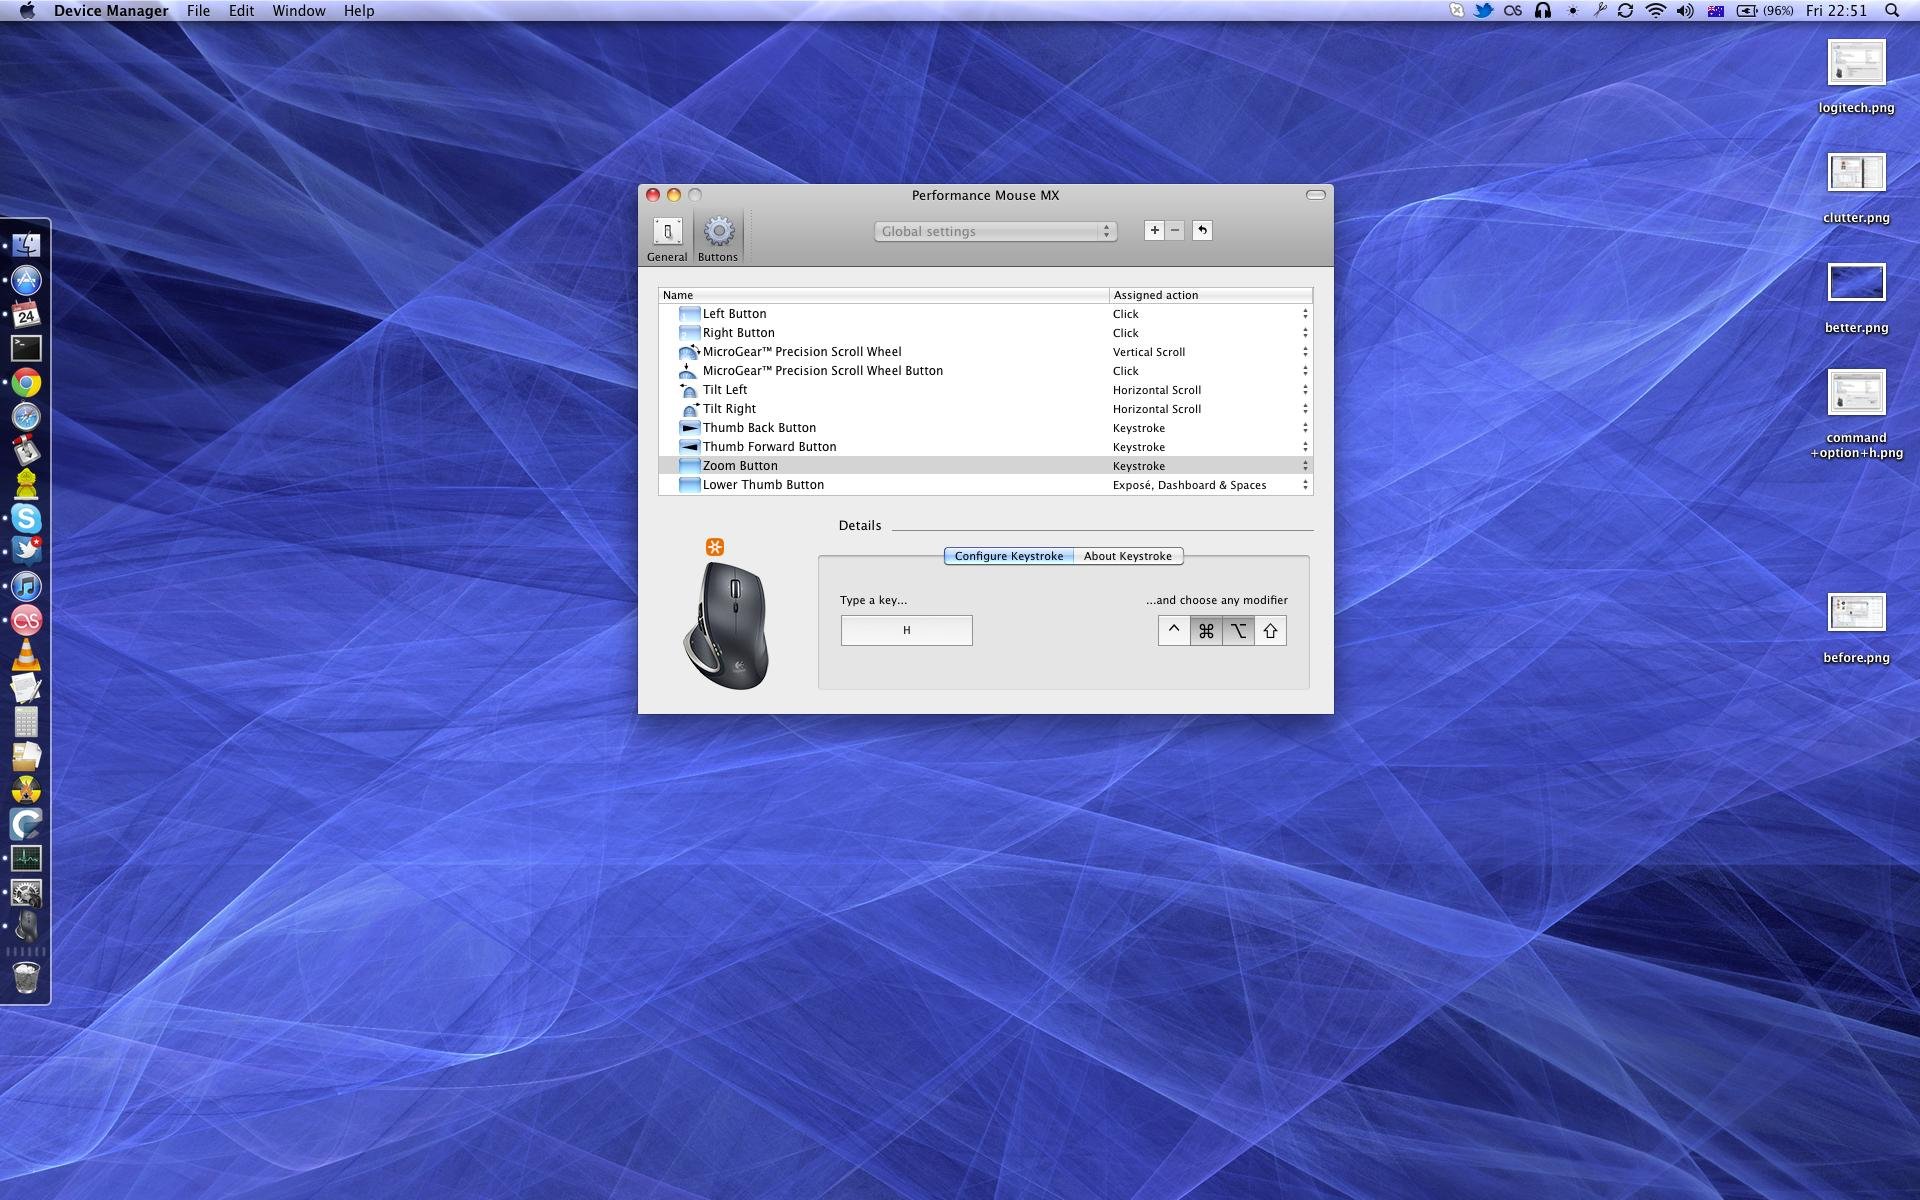The height and width of the screenshot is (1200, 1920).
Task: Add a new application-specific setting with plus
Action: [x=1154, y=231]
